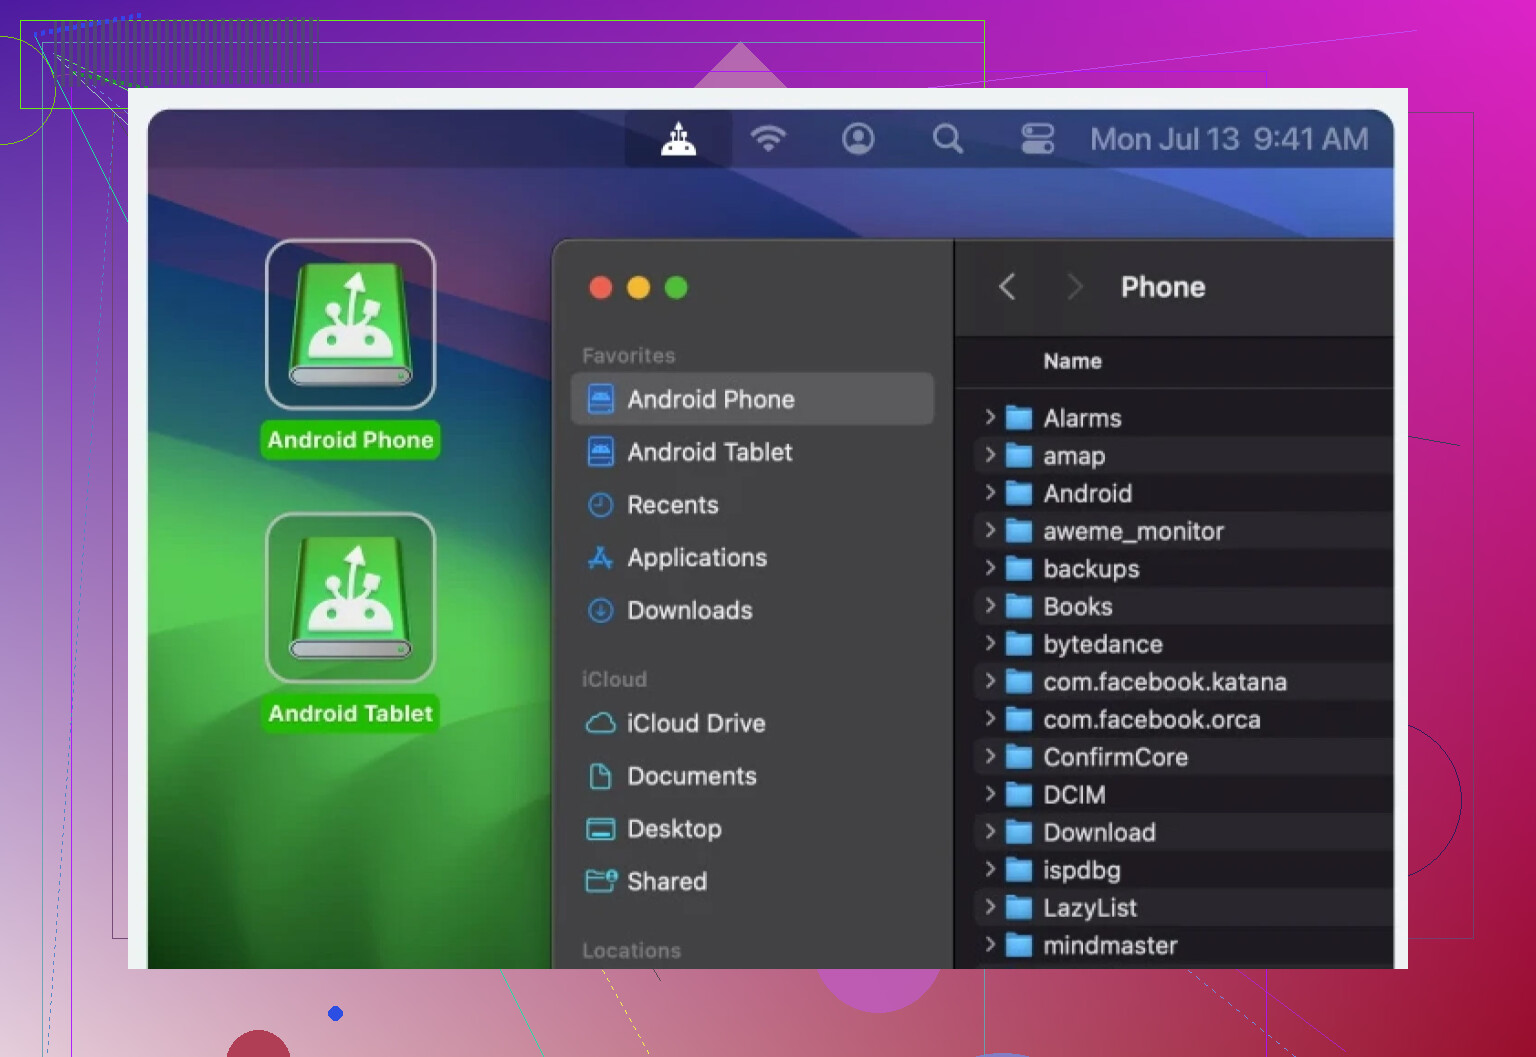
Task: Expand the Android folder
Action: (989, 492)
